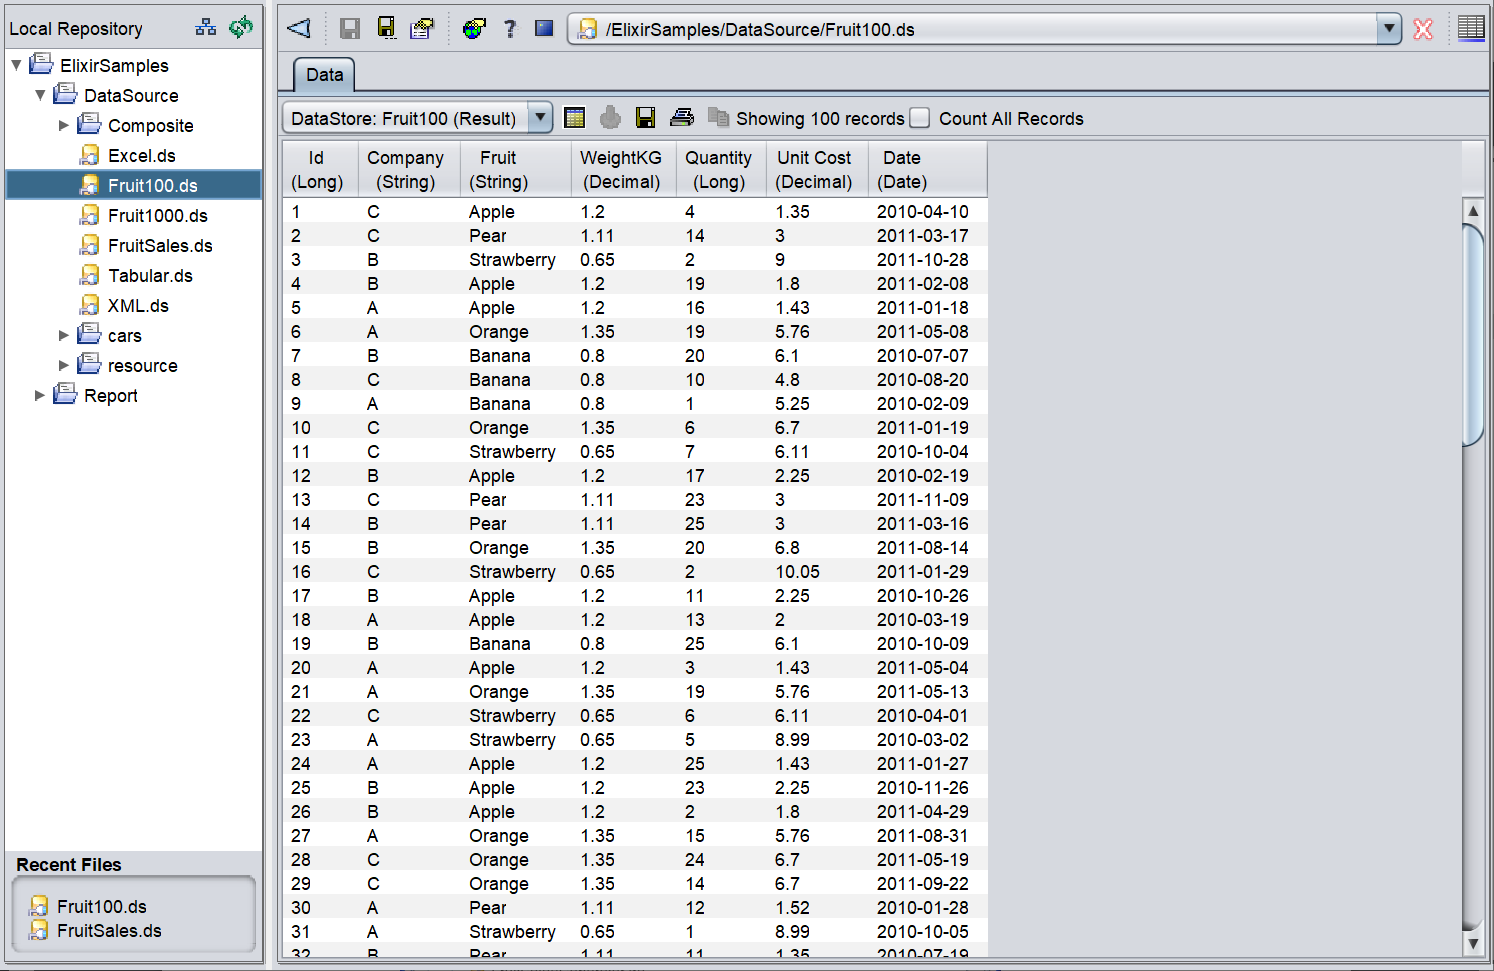Click the vertical scrollbar down arrow
The image size is (1494, 971).
coord(1472,943)
